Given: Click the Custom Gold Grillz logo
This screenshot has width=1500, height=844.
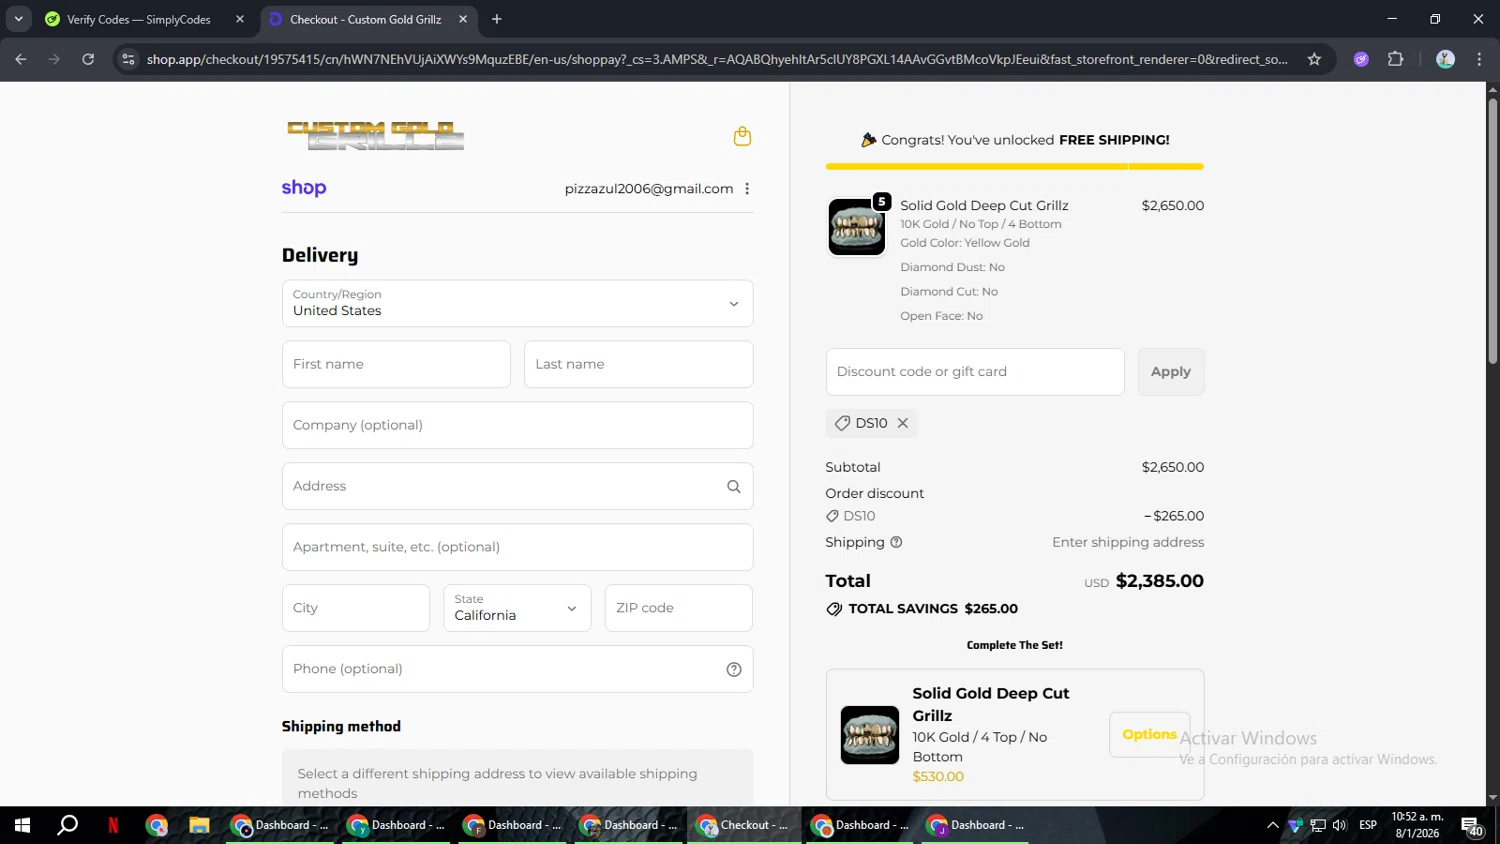Looking at the screenshot, I should click(375, 136).
